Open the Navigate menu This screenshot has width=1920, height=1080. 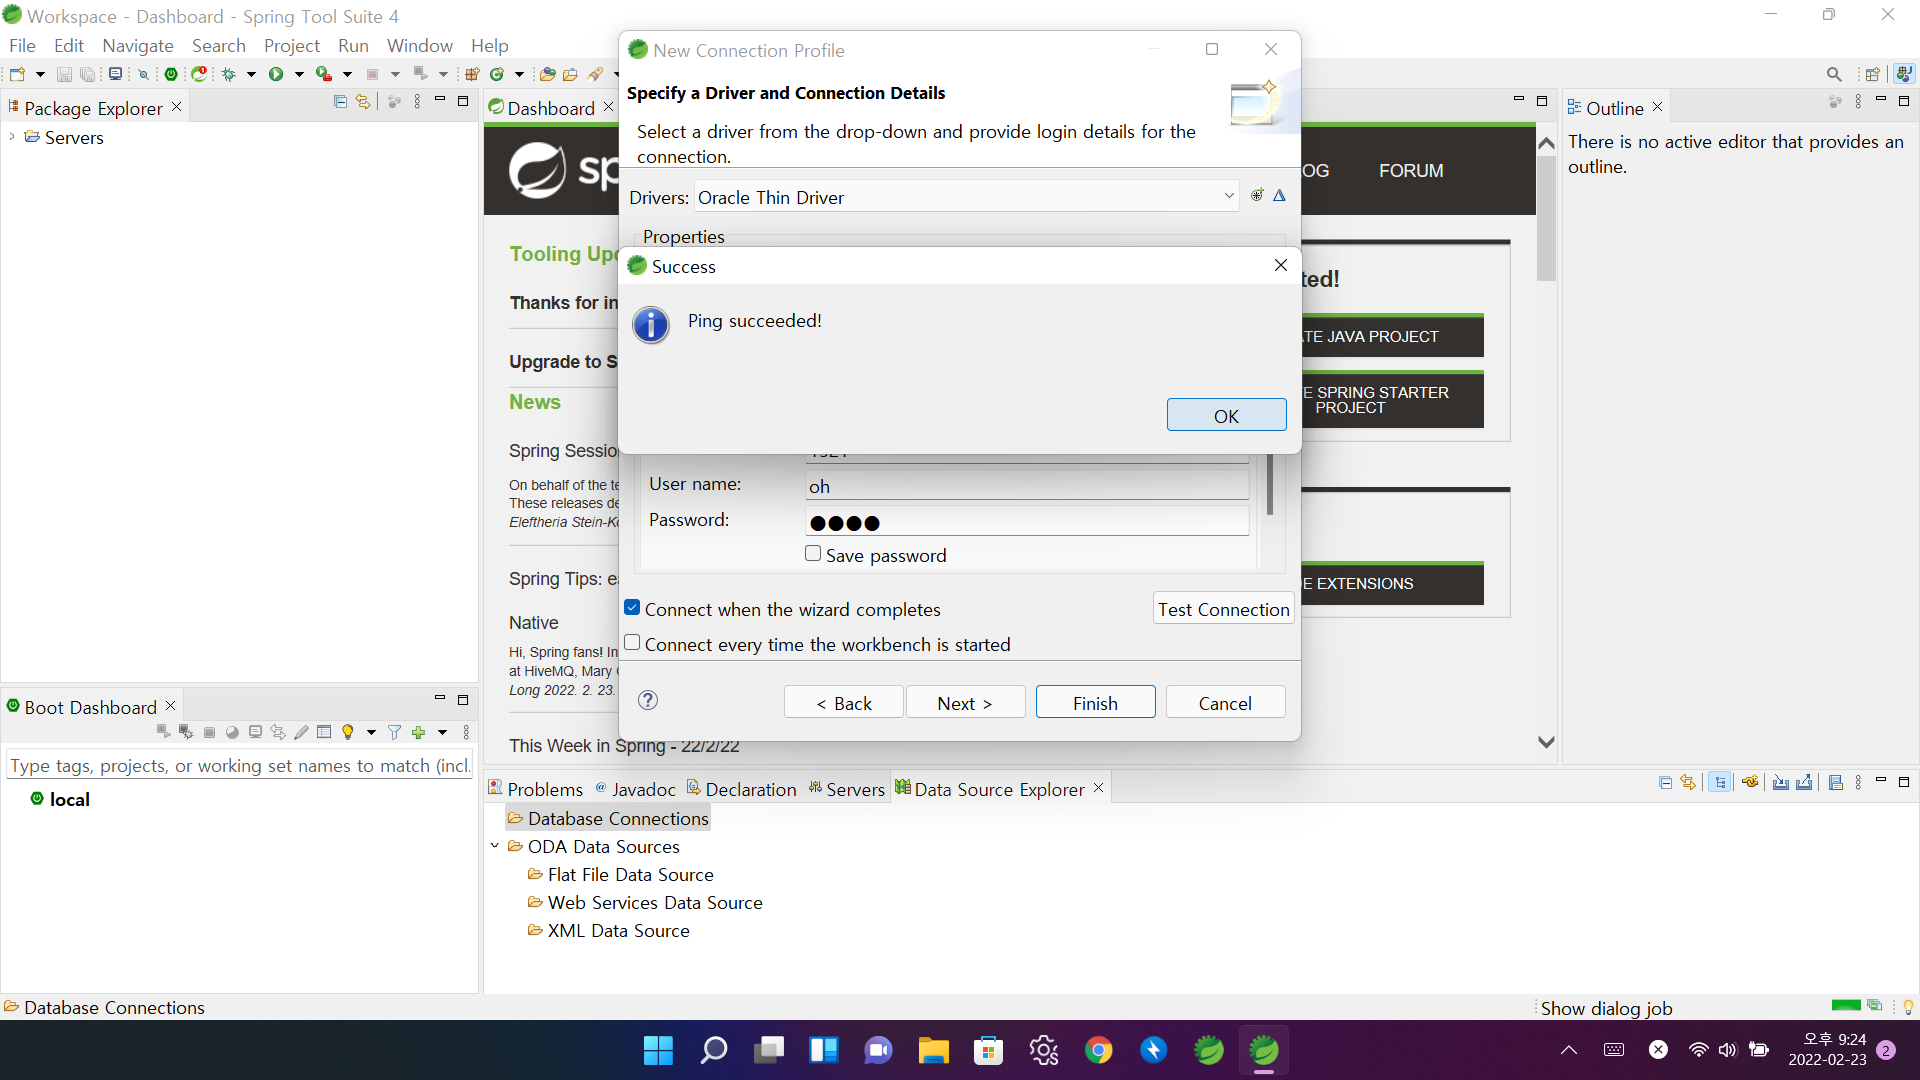coord(137,45)
